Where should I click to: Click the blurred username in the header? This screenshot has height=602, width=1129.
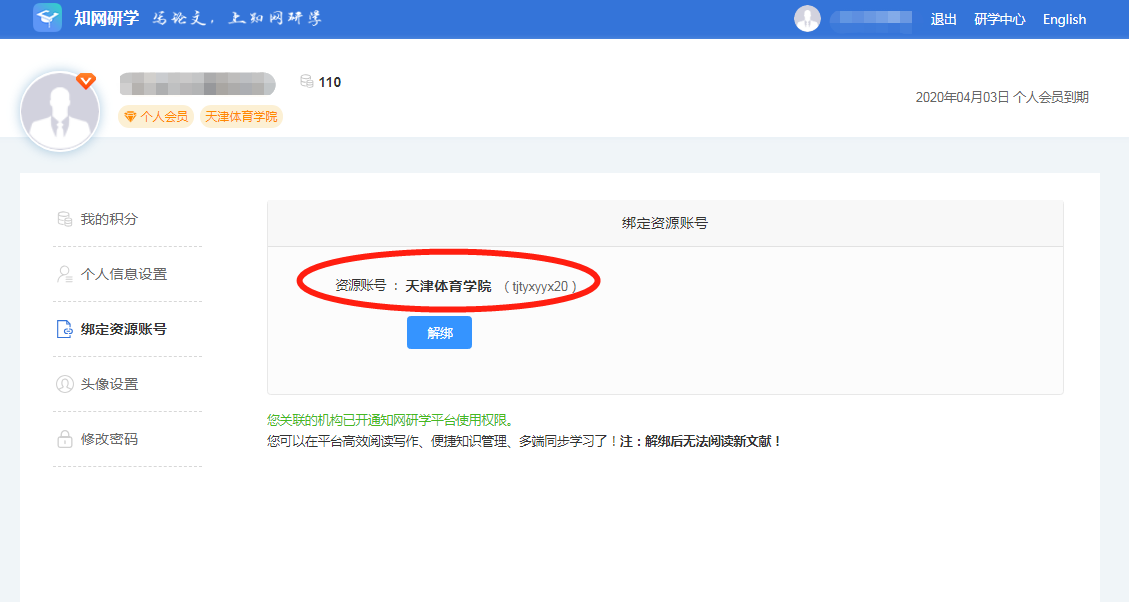tap(871, 19)
